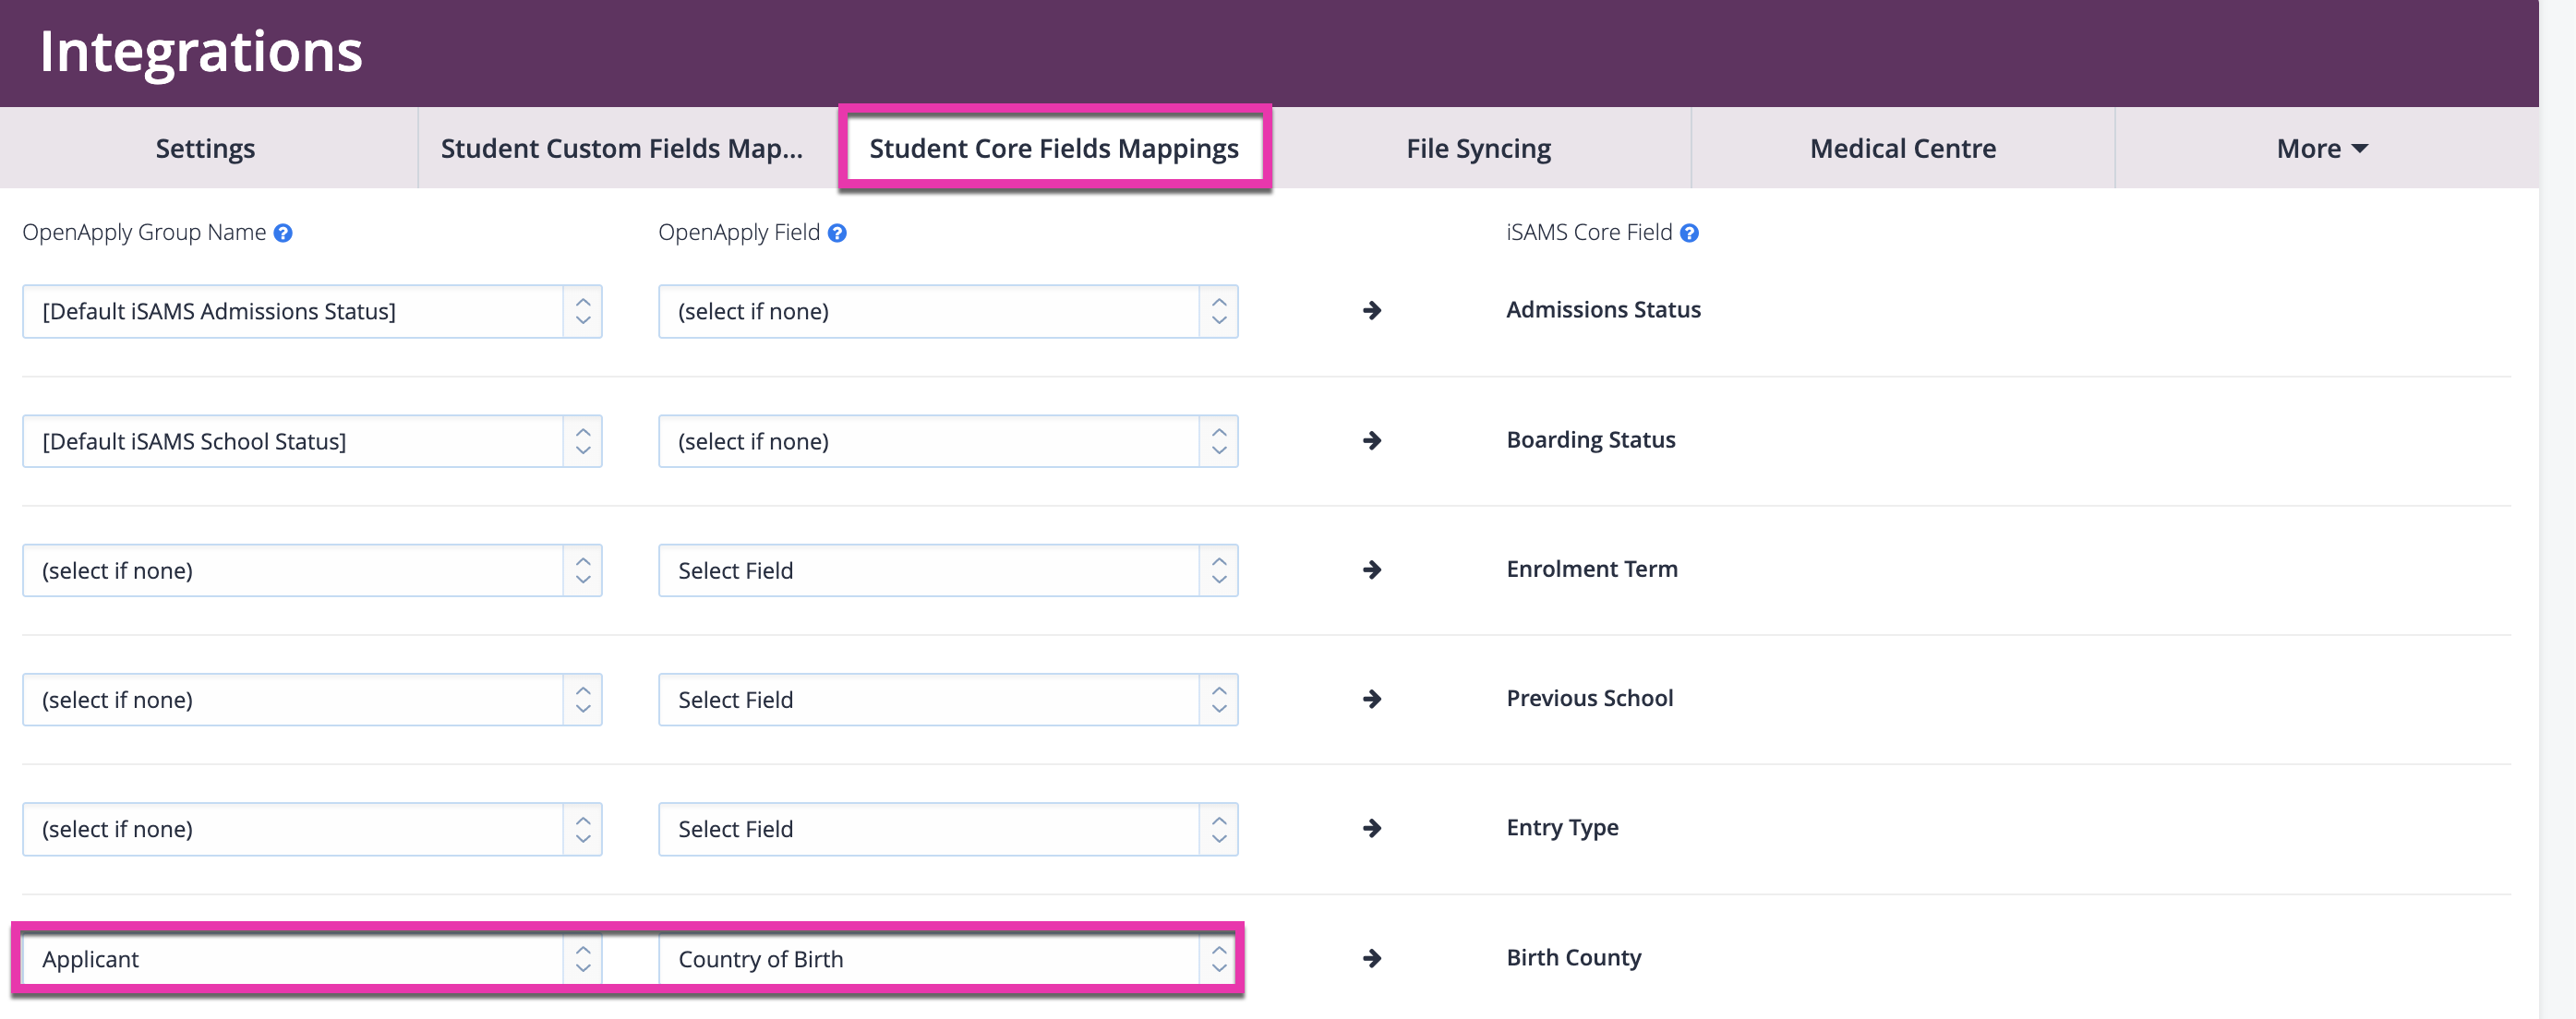
Task: Click arrow icon pointing to Enrolment Term
Action: click(1372, 570)
